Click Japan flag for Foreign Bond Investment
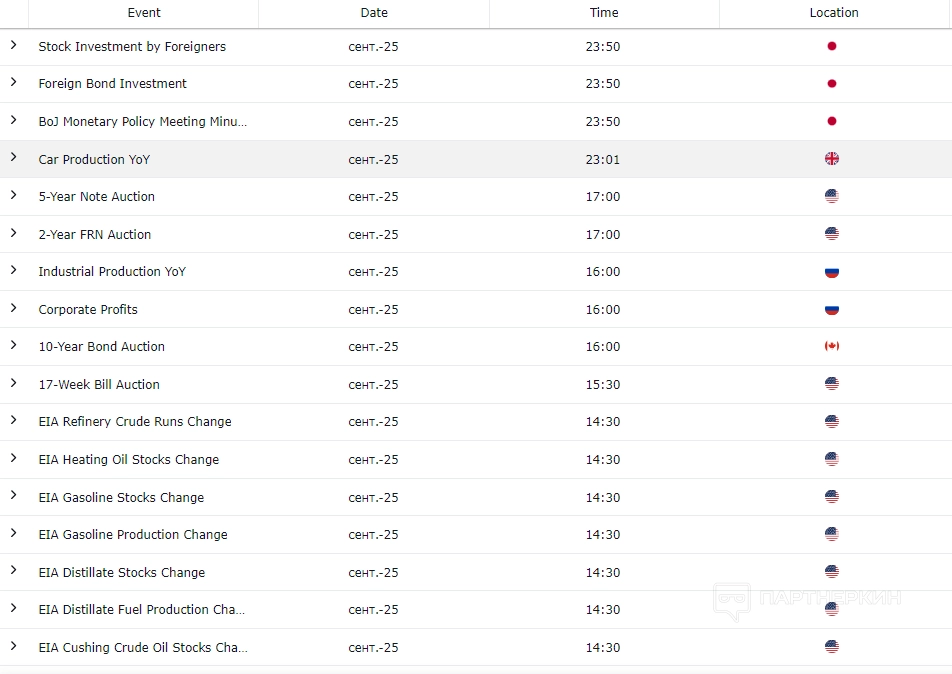This screenshot has width=952, height=674. (831, 84)
